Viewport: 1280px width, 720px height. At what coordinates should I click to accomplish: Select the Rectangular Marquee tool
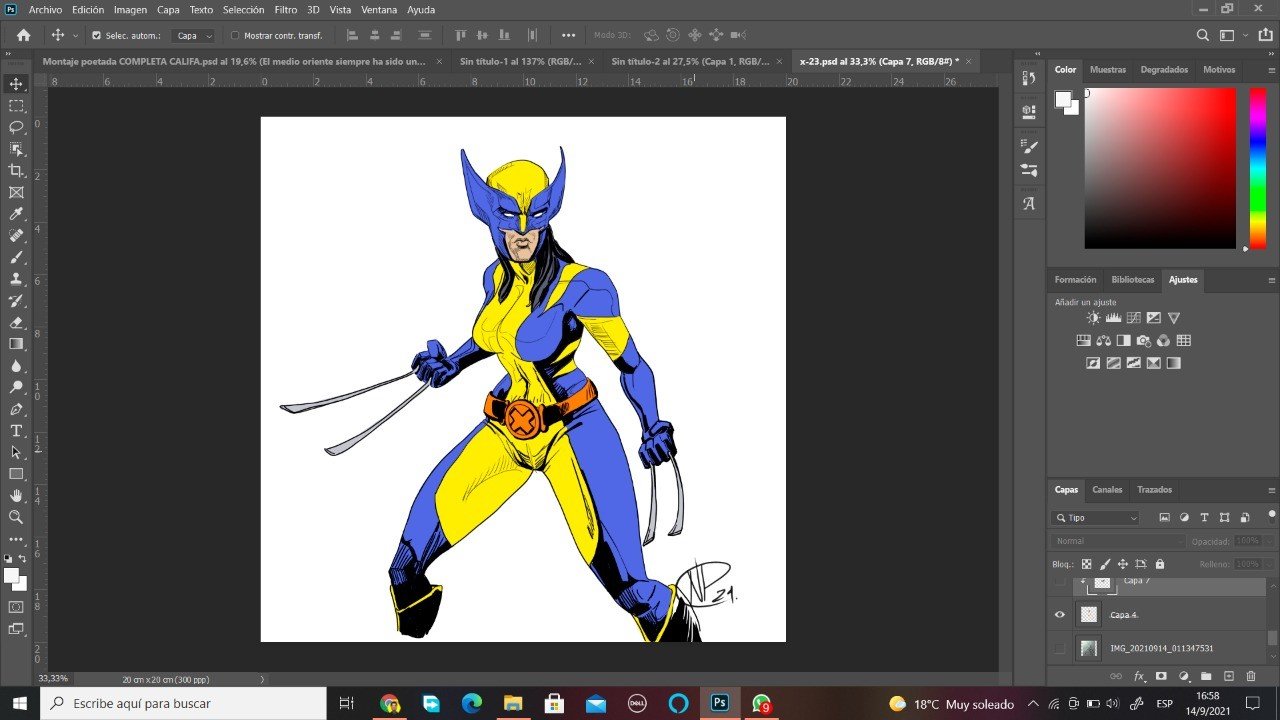coord(16,105)
